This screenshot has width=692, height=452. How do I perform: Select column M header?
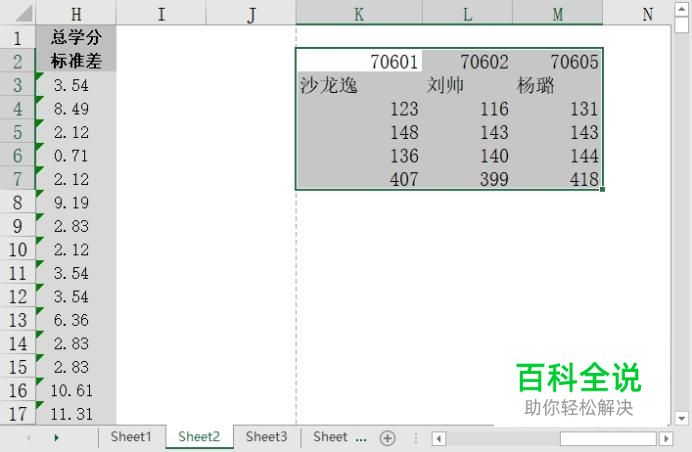[557, 13]
